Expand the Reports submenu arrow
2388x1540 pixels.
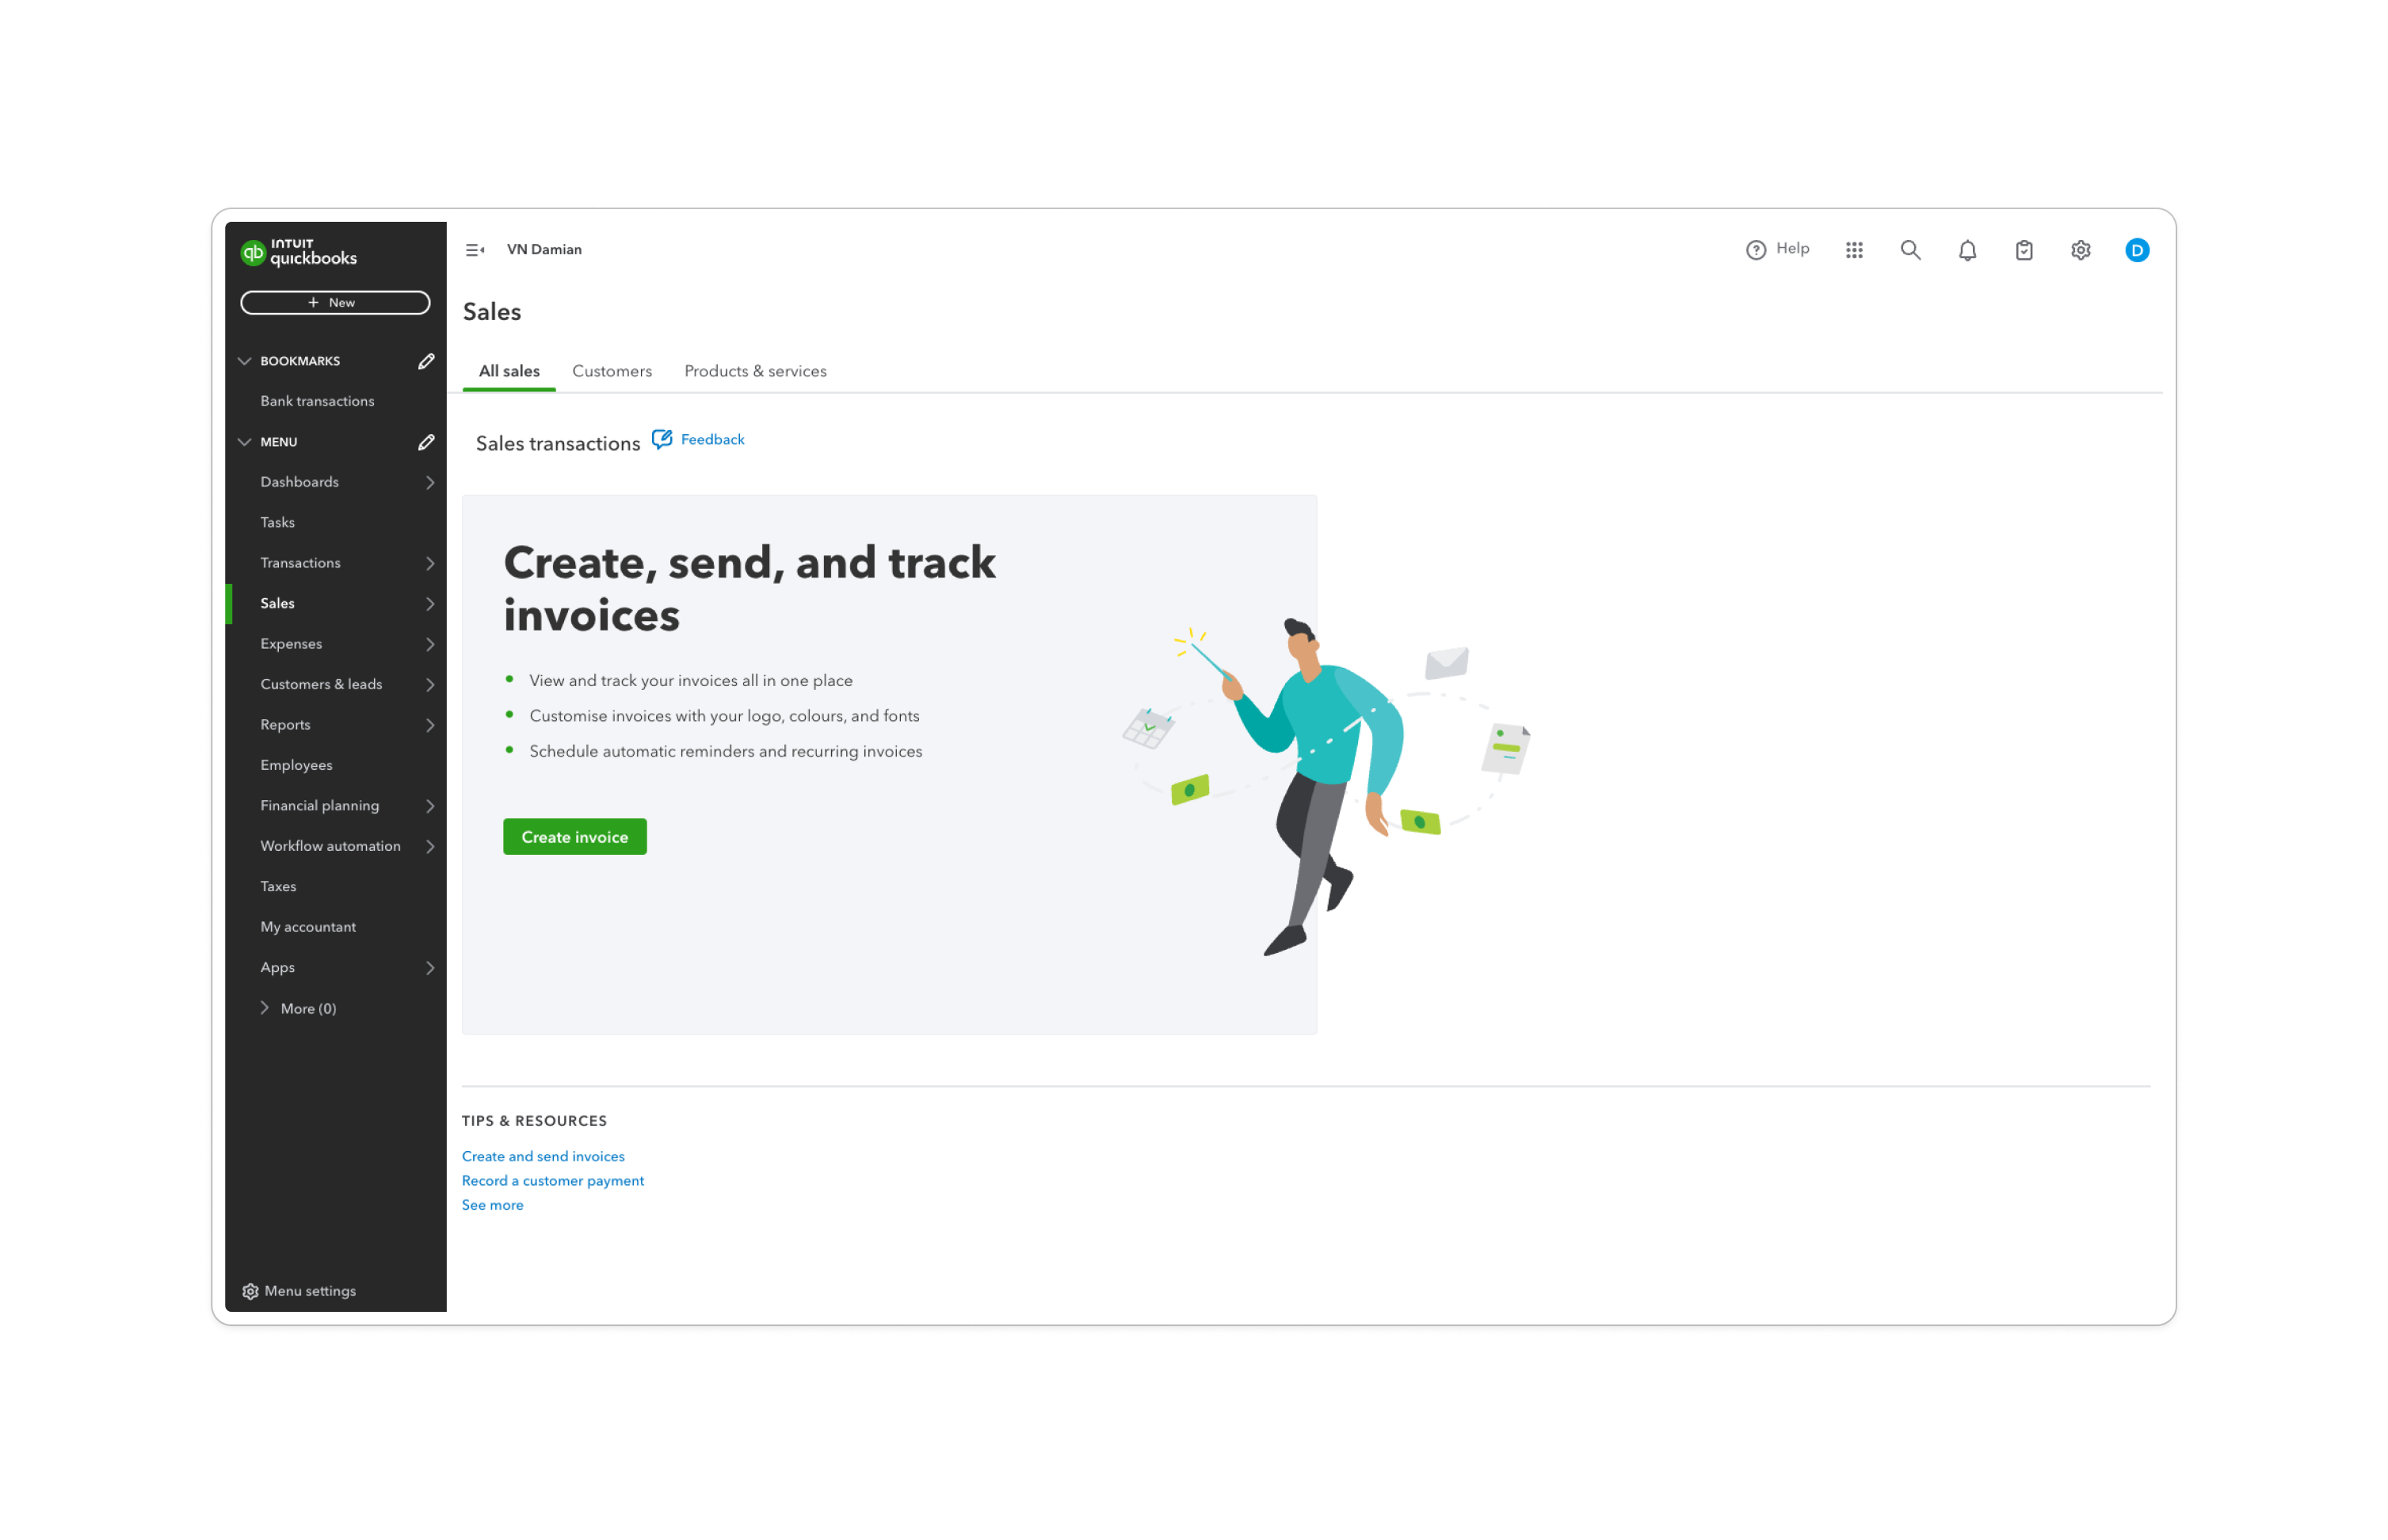[430, 725]
